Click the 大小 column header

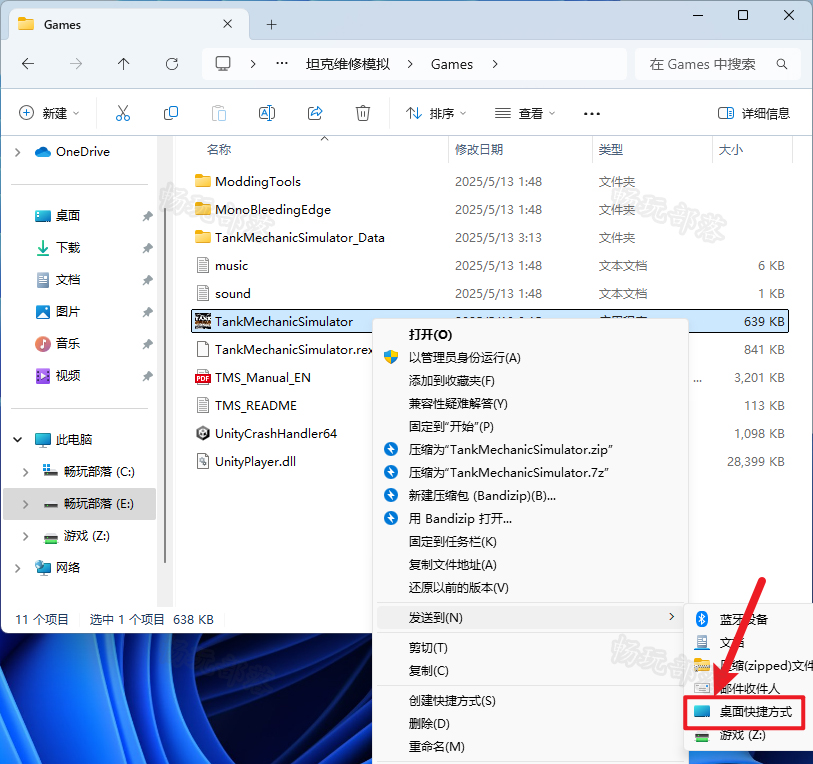[x=731, y=150]
